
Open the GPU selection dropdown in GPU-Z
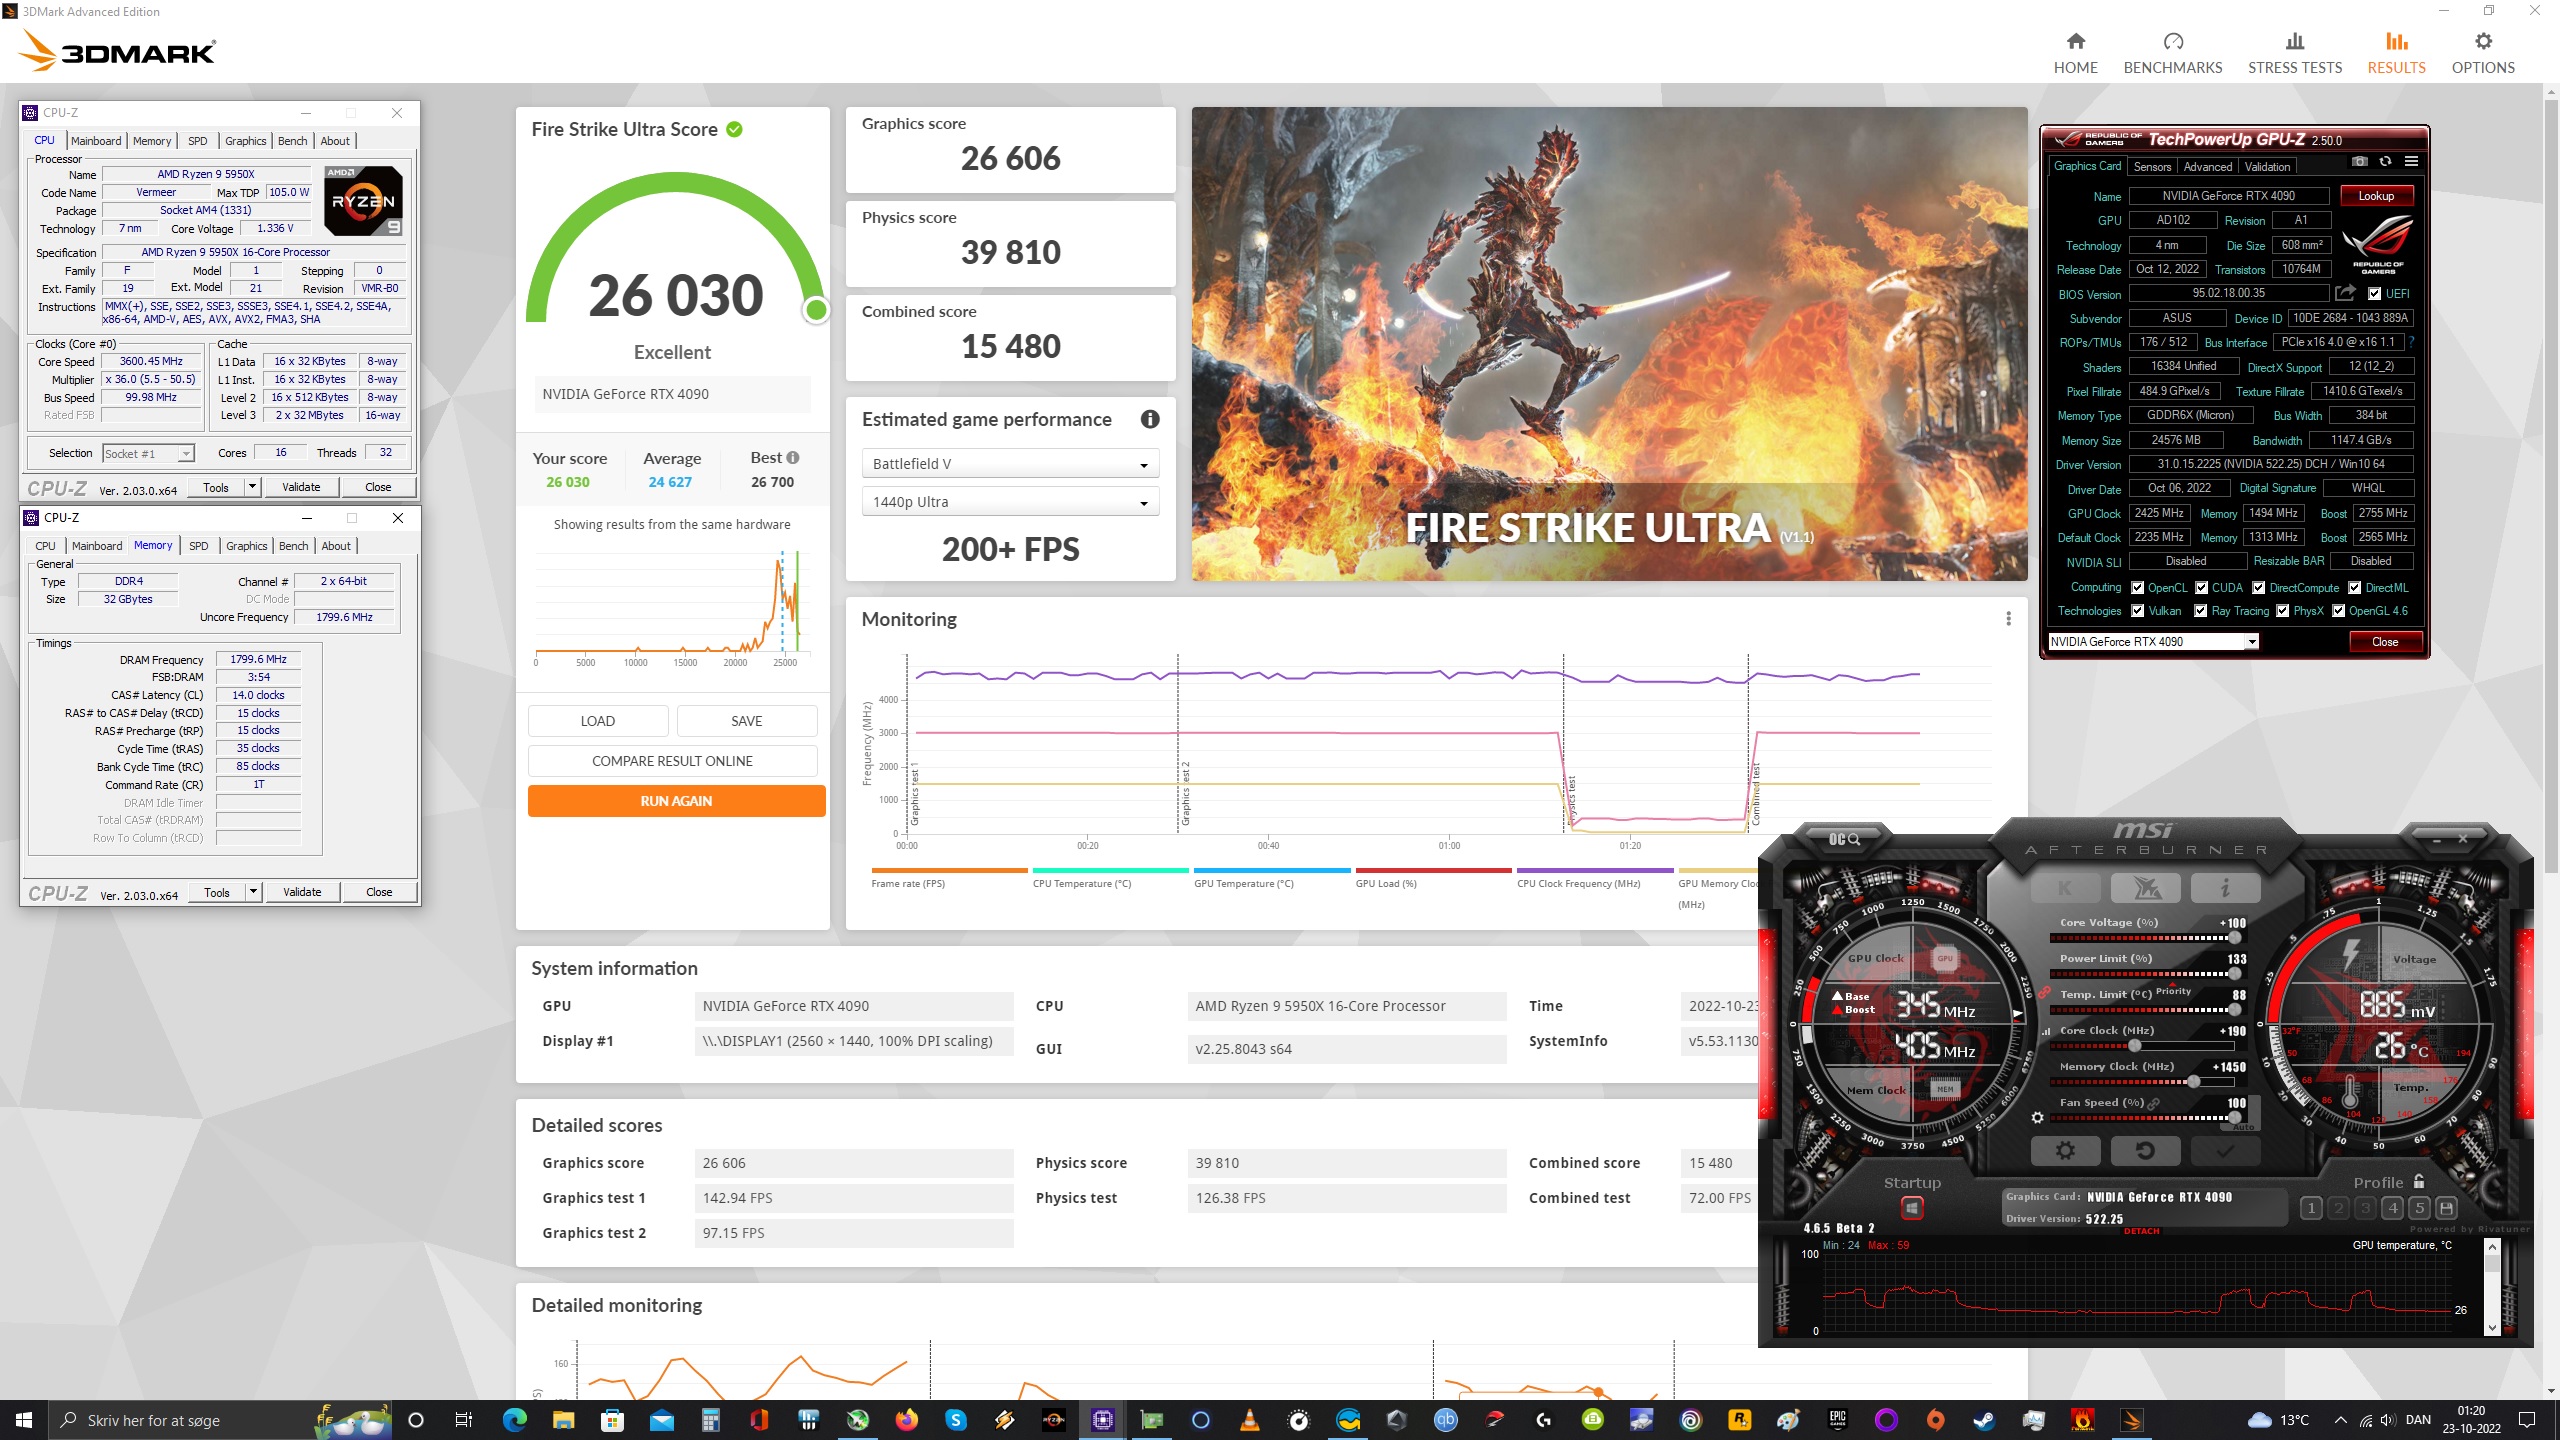coord(2152,641)
